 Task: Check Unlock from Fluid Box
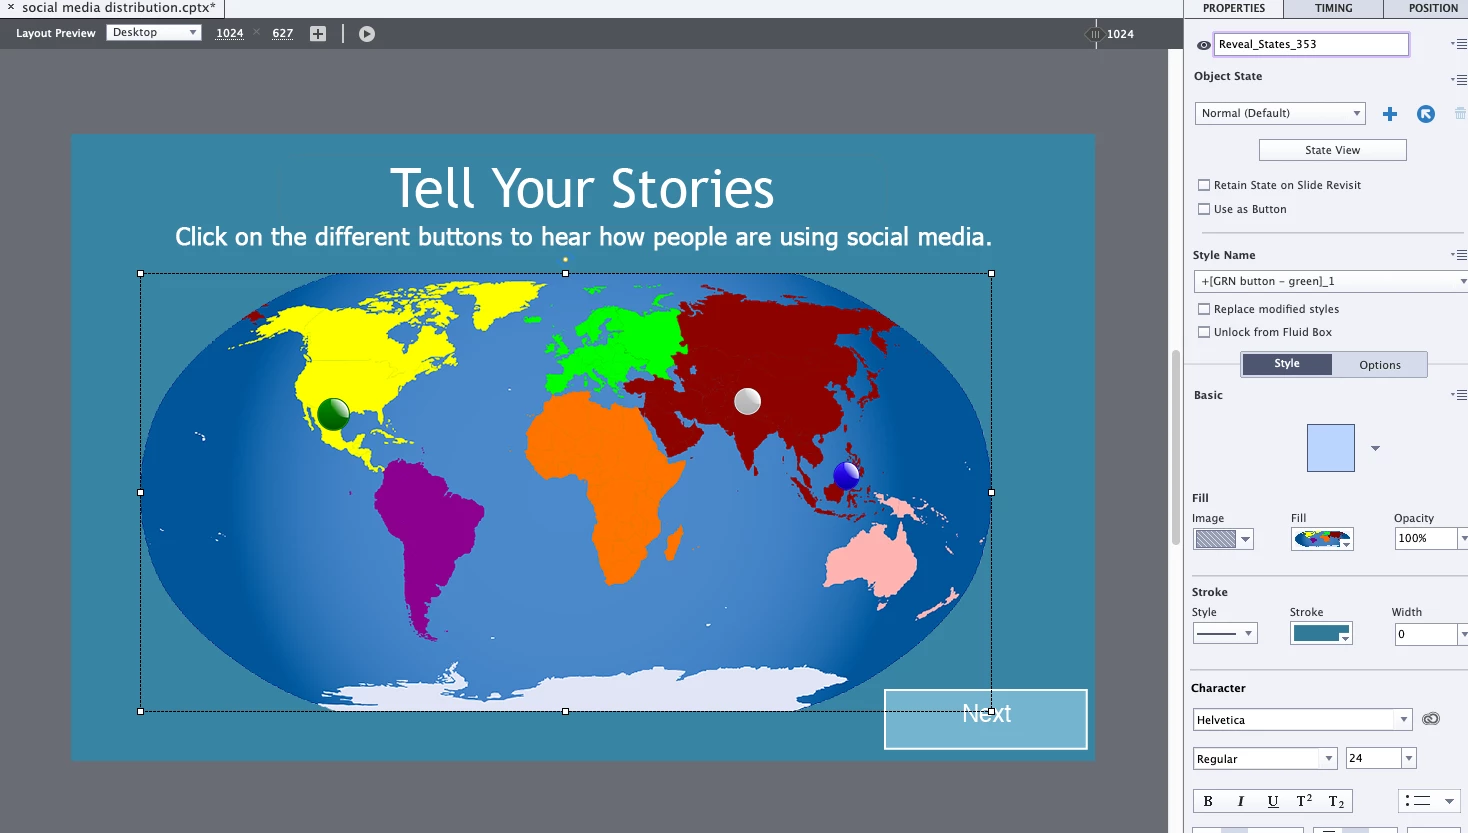point(1204,332)
